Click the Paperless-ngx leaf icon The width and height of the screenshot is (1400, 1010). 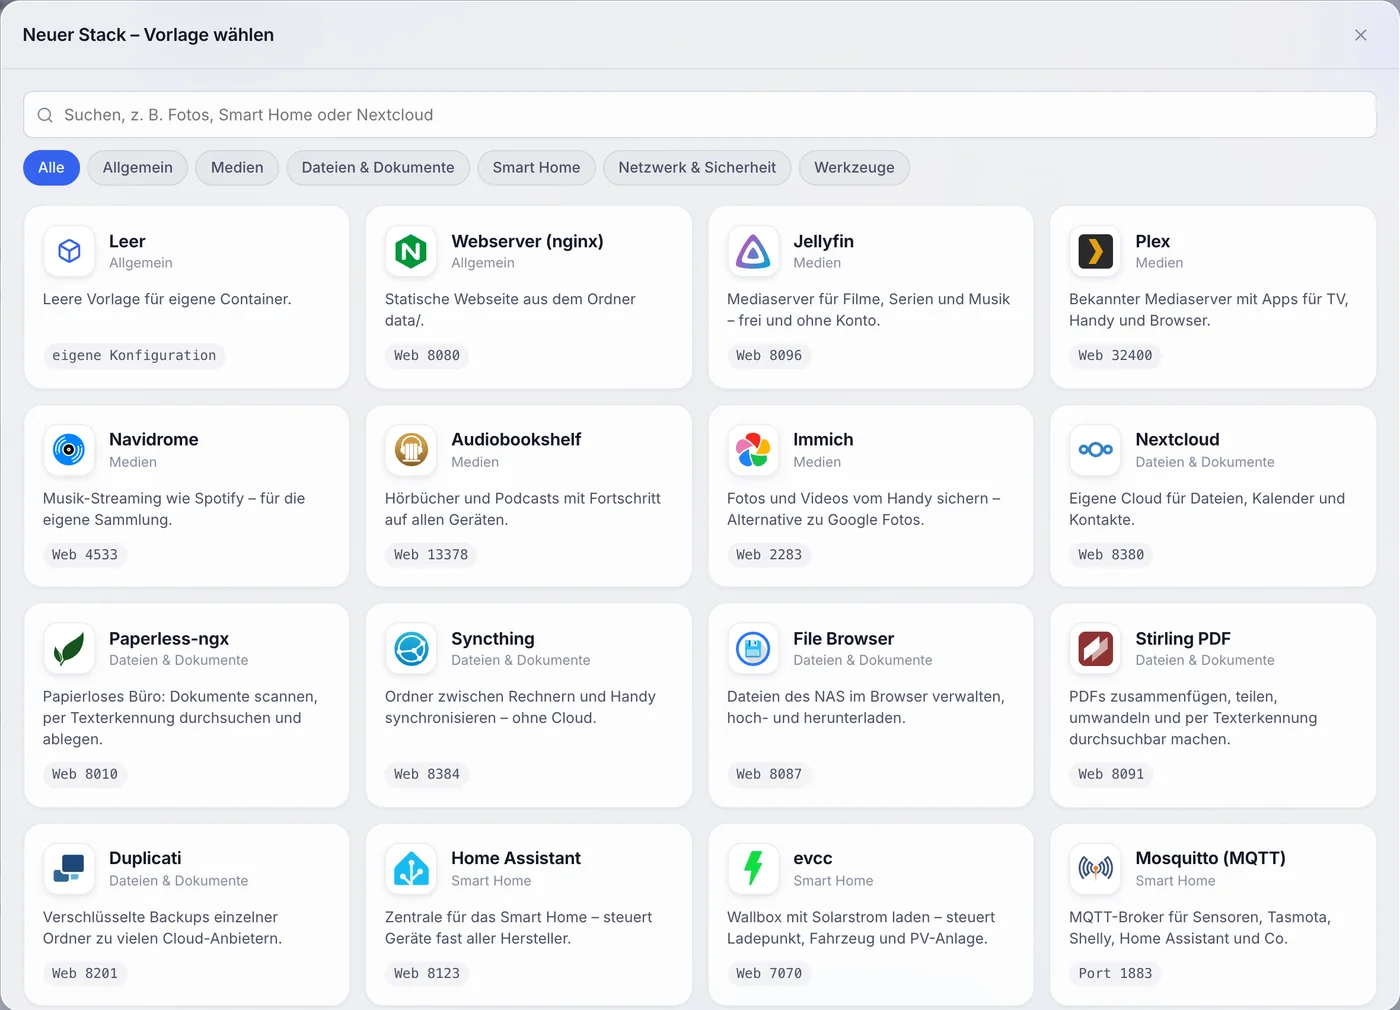click(x=69, y=649)
